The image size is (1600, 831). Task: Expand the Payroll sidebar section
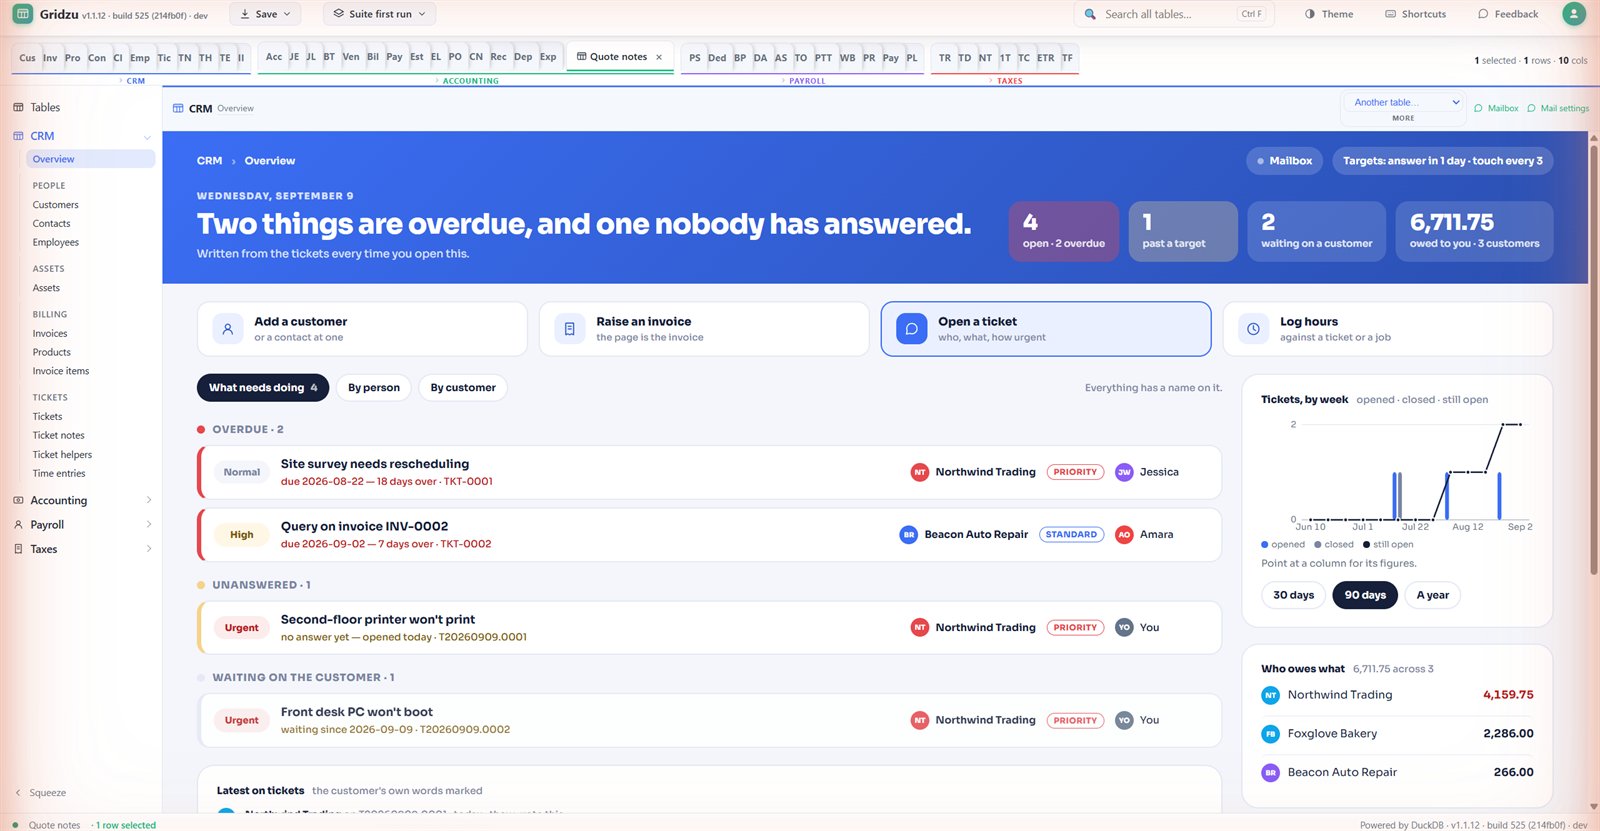click(84, 525)
